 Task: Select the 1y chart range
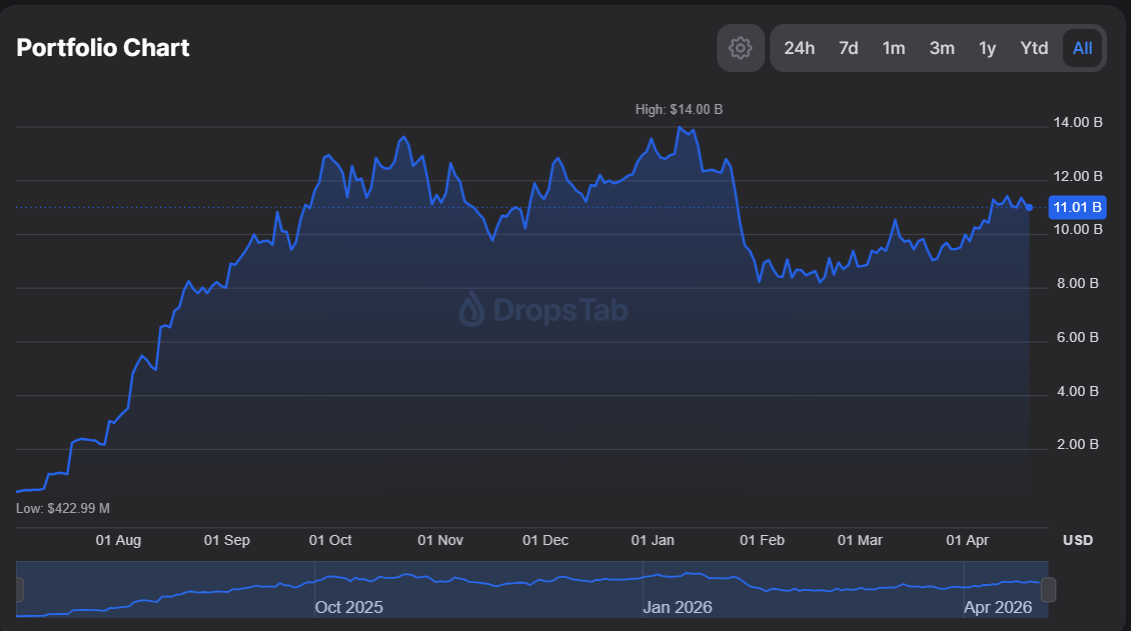987,47
